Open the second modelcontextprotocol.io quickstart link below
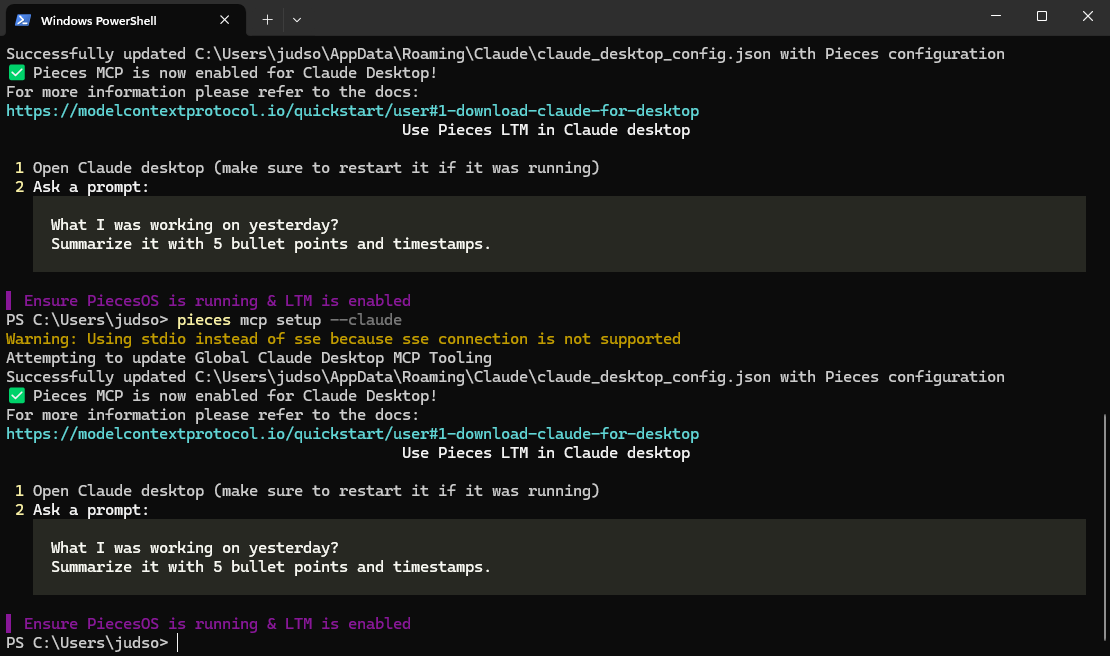The height and width of the screenshot is (656, 1110). (353, 434)
